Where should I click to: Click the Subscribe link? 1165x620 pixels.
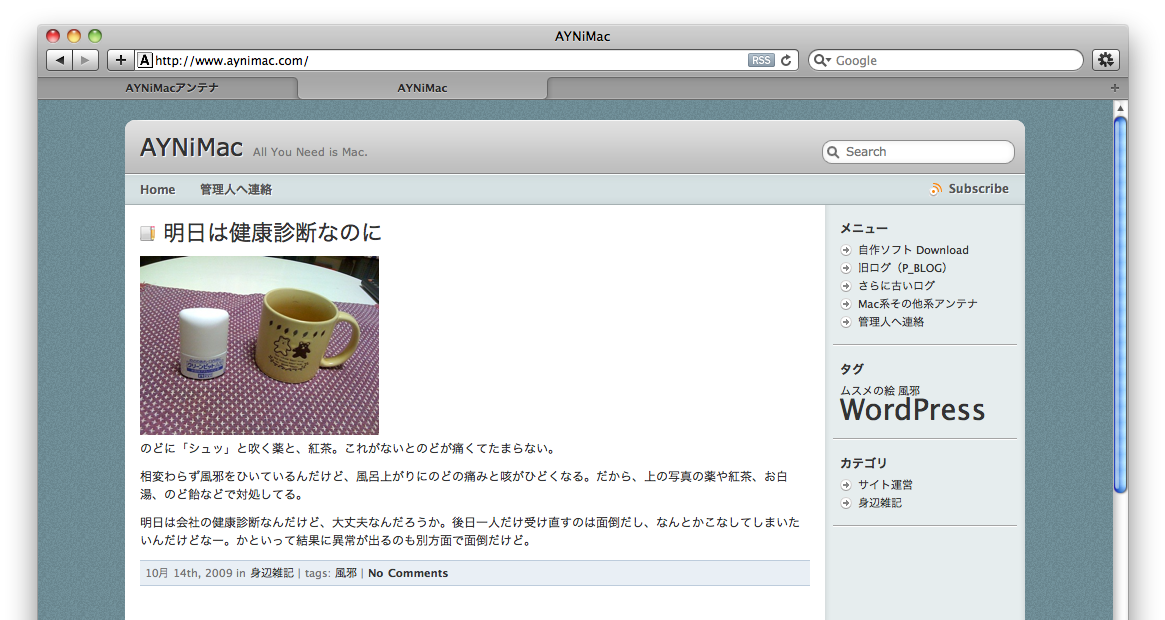[978, 189]
